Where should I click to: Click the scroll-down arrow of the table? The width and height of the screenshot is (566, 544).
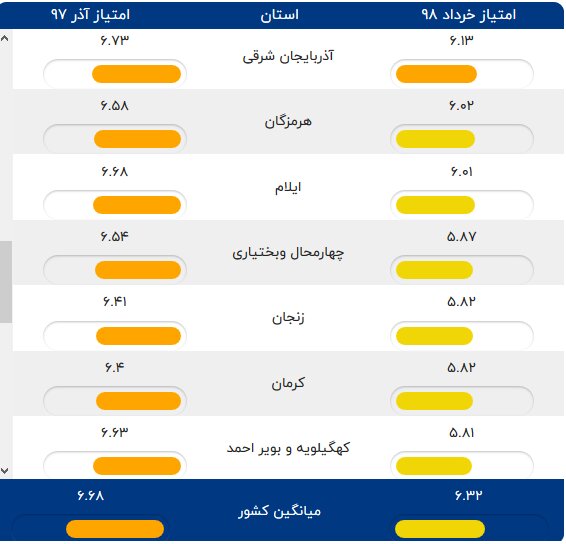pos(5,470)
